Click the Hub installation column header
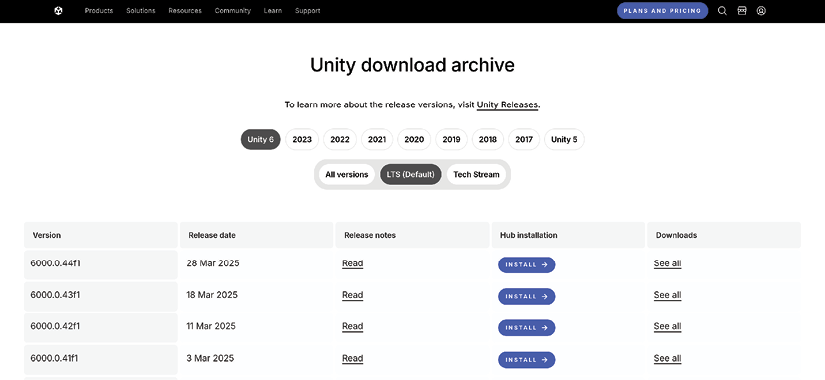 (568, 235)
